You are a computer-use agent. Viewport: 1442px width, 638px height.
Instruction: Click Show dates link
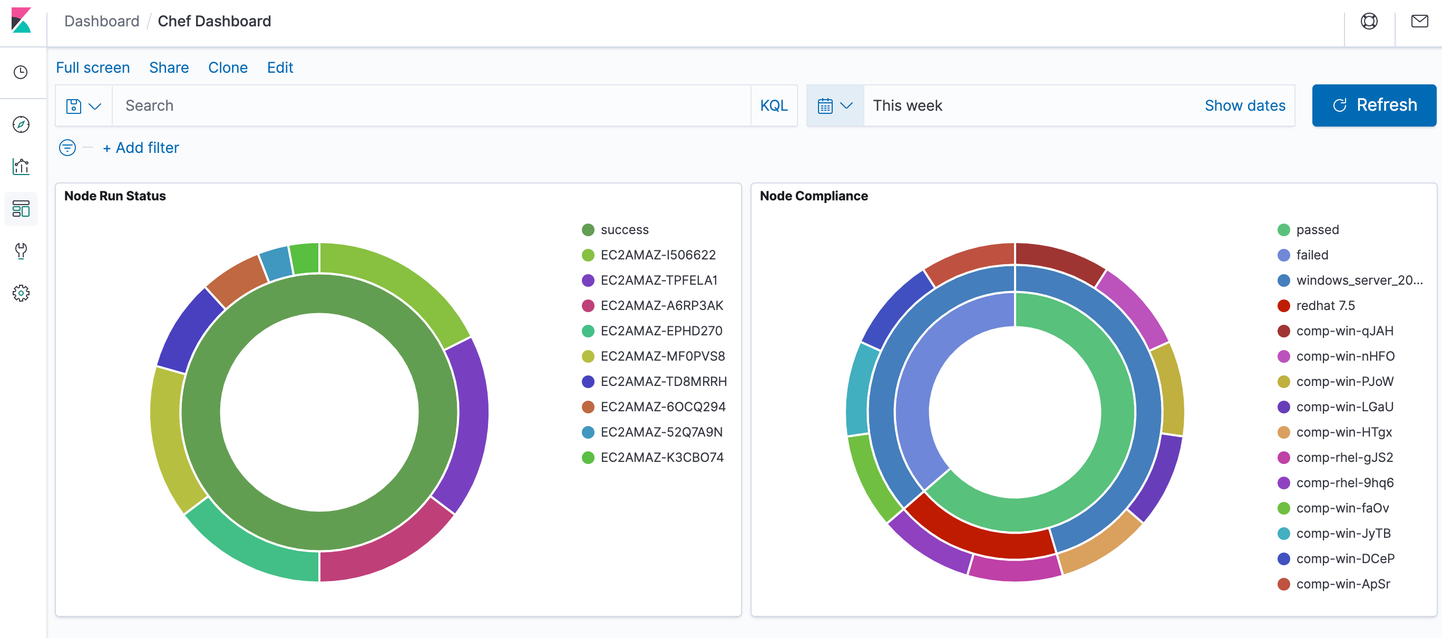(x=1245, y=106)
